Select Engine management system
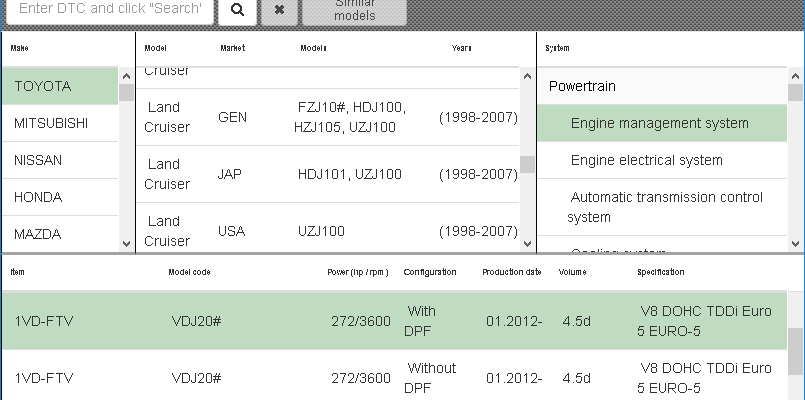 [x=662, y=123]
